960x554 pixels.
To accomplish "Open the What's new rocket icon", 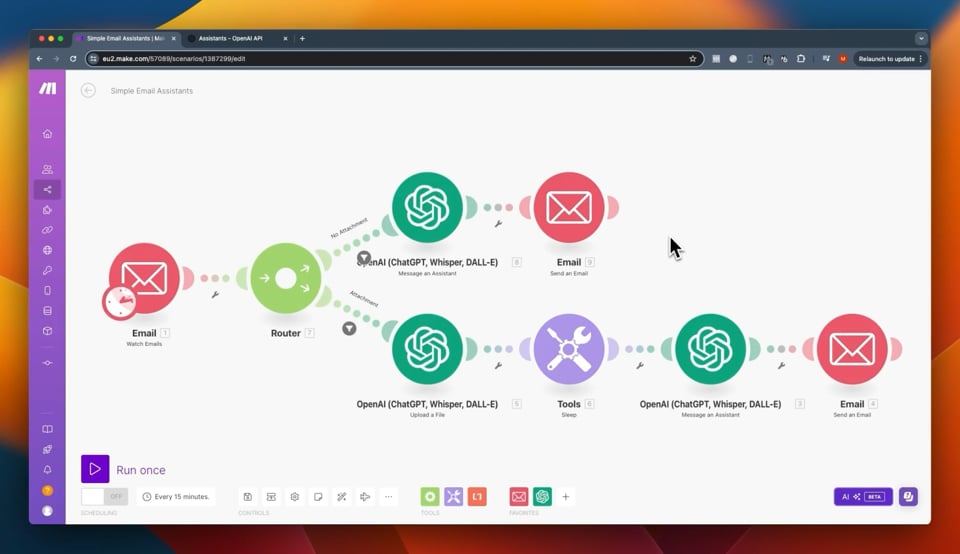I will pyautogui.click(x=47, y=449).
